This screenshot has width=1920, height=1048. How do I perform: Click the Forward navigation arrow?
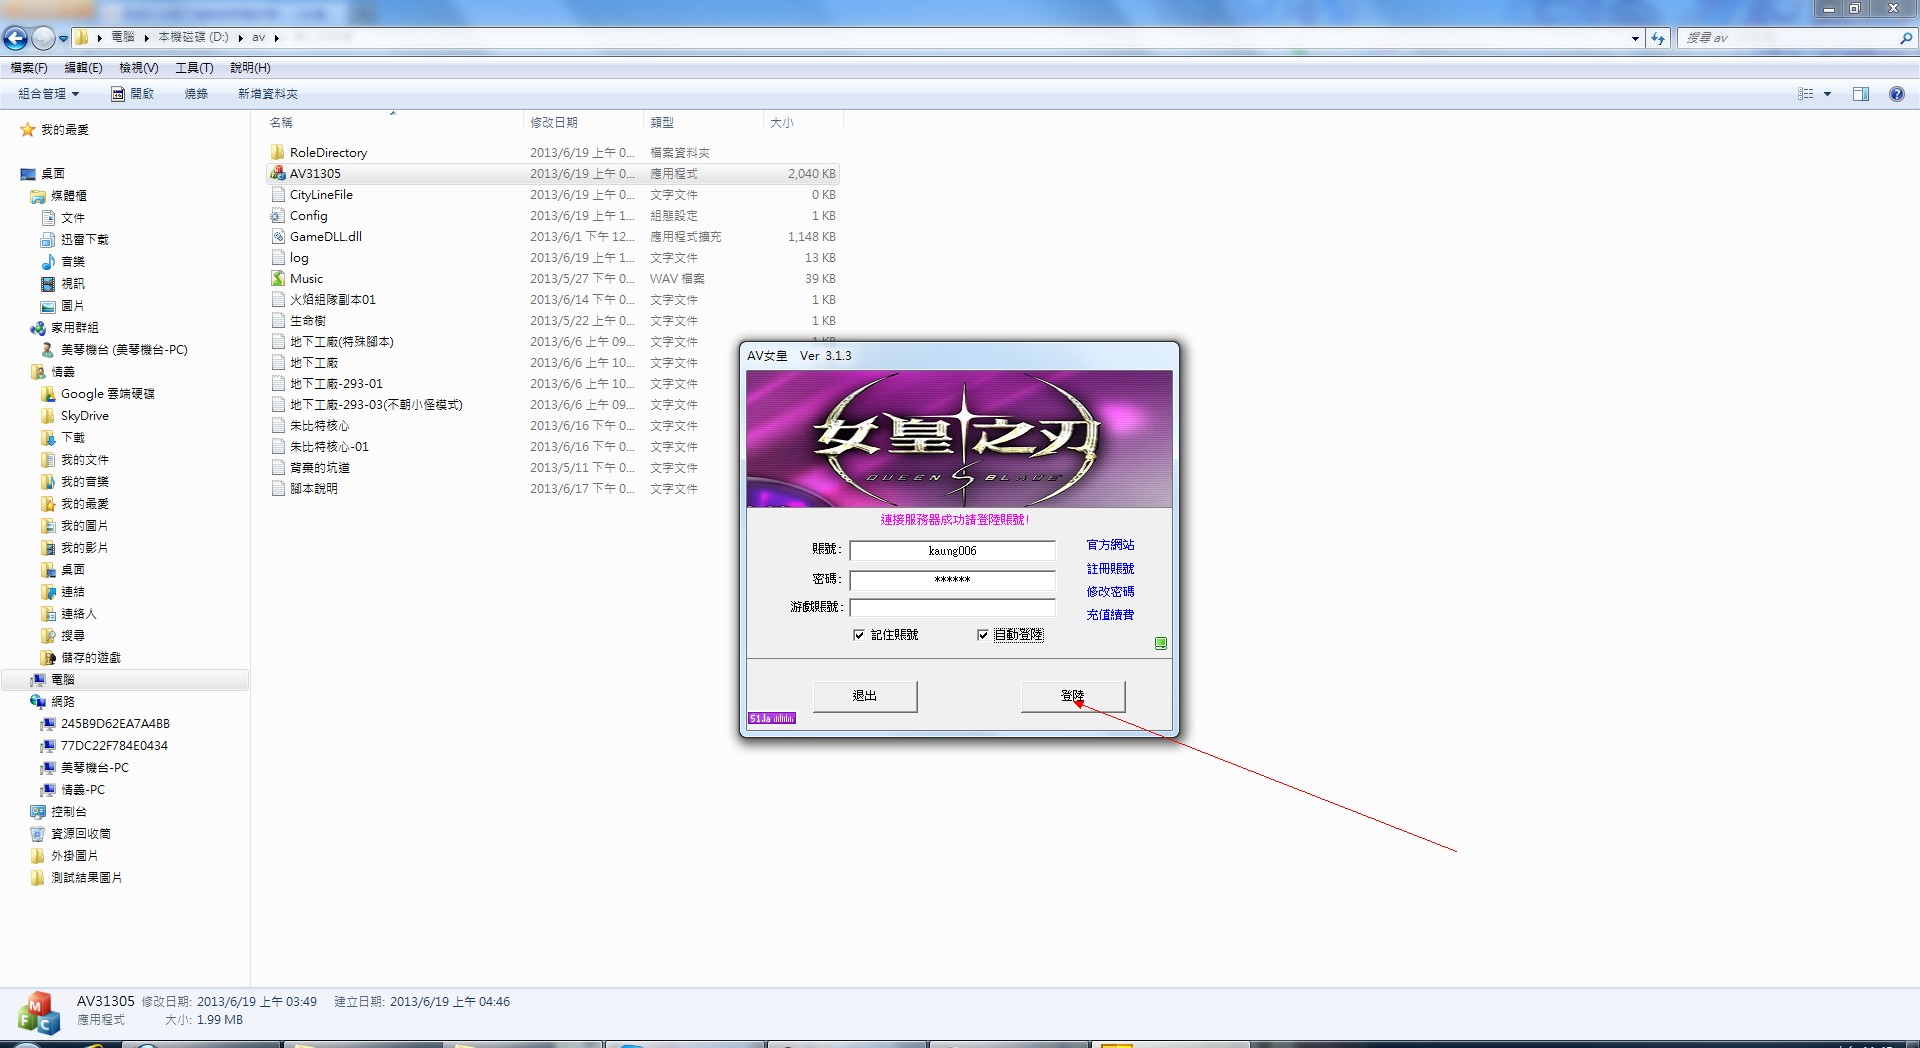click(x=43, y=38)
